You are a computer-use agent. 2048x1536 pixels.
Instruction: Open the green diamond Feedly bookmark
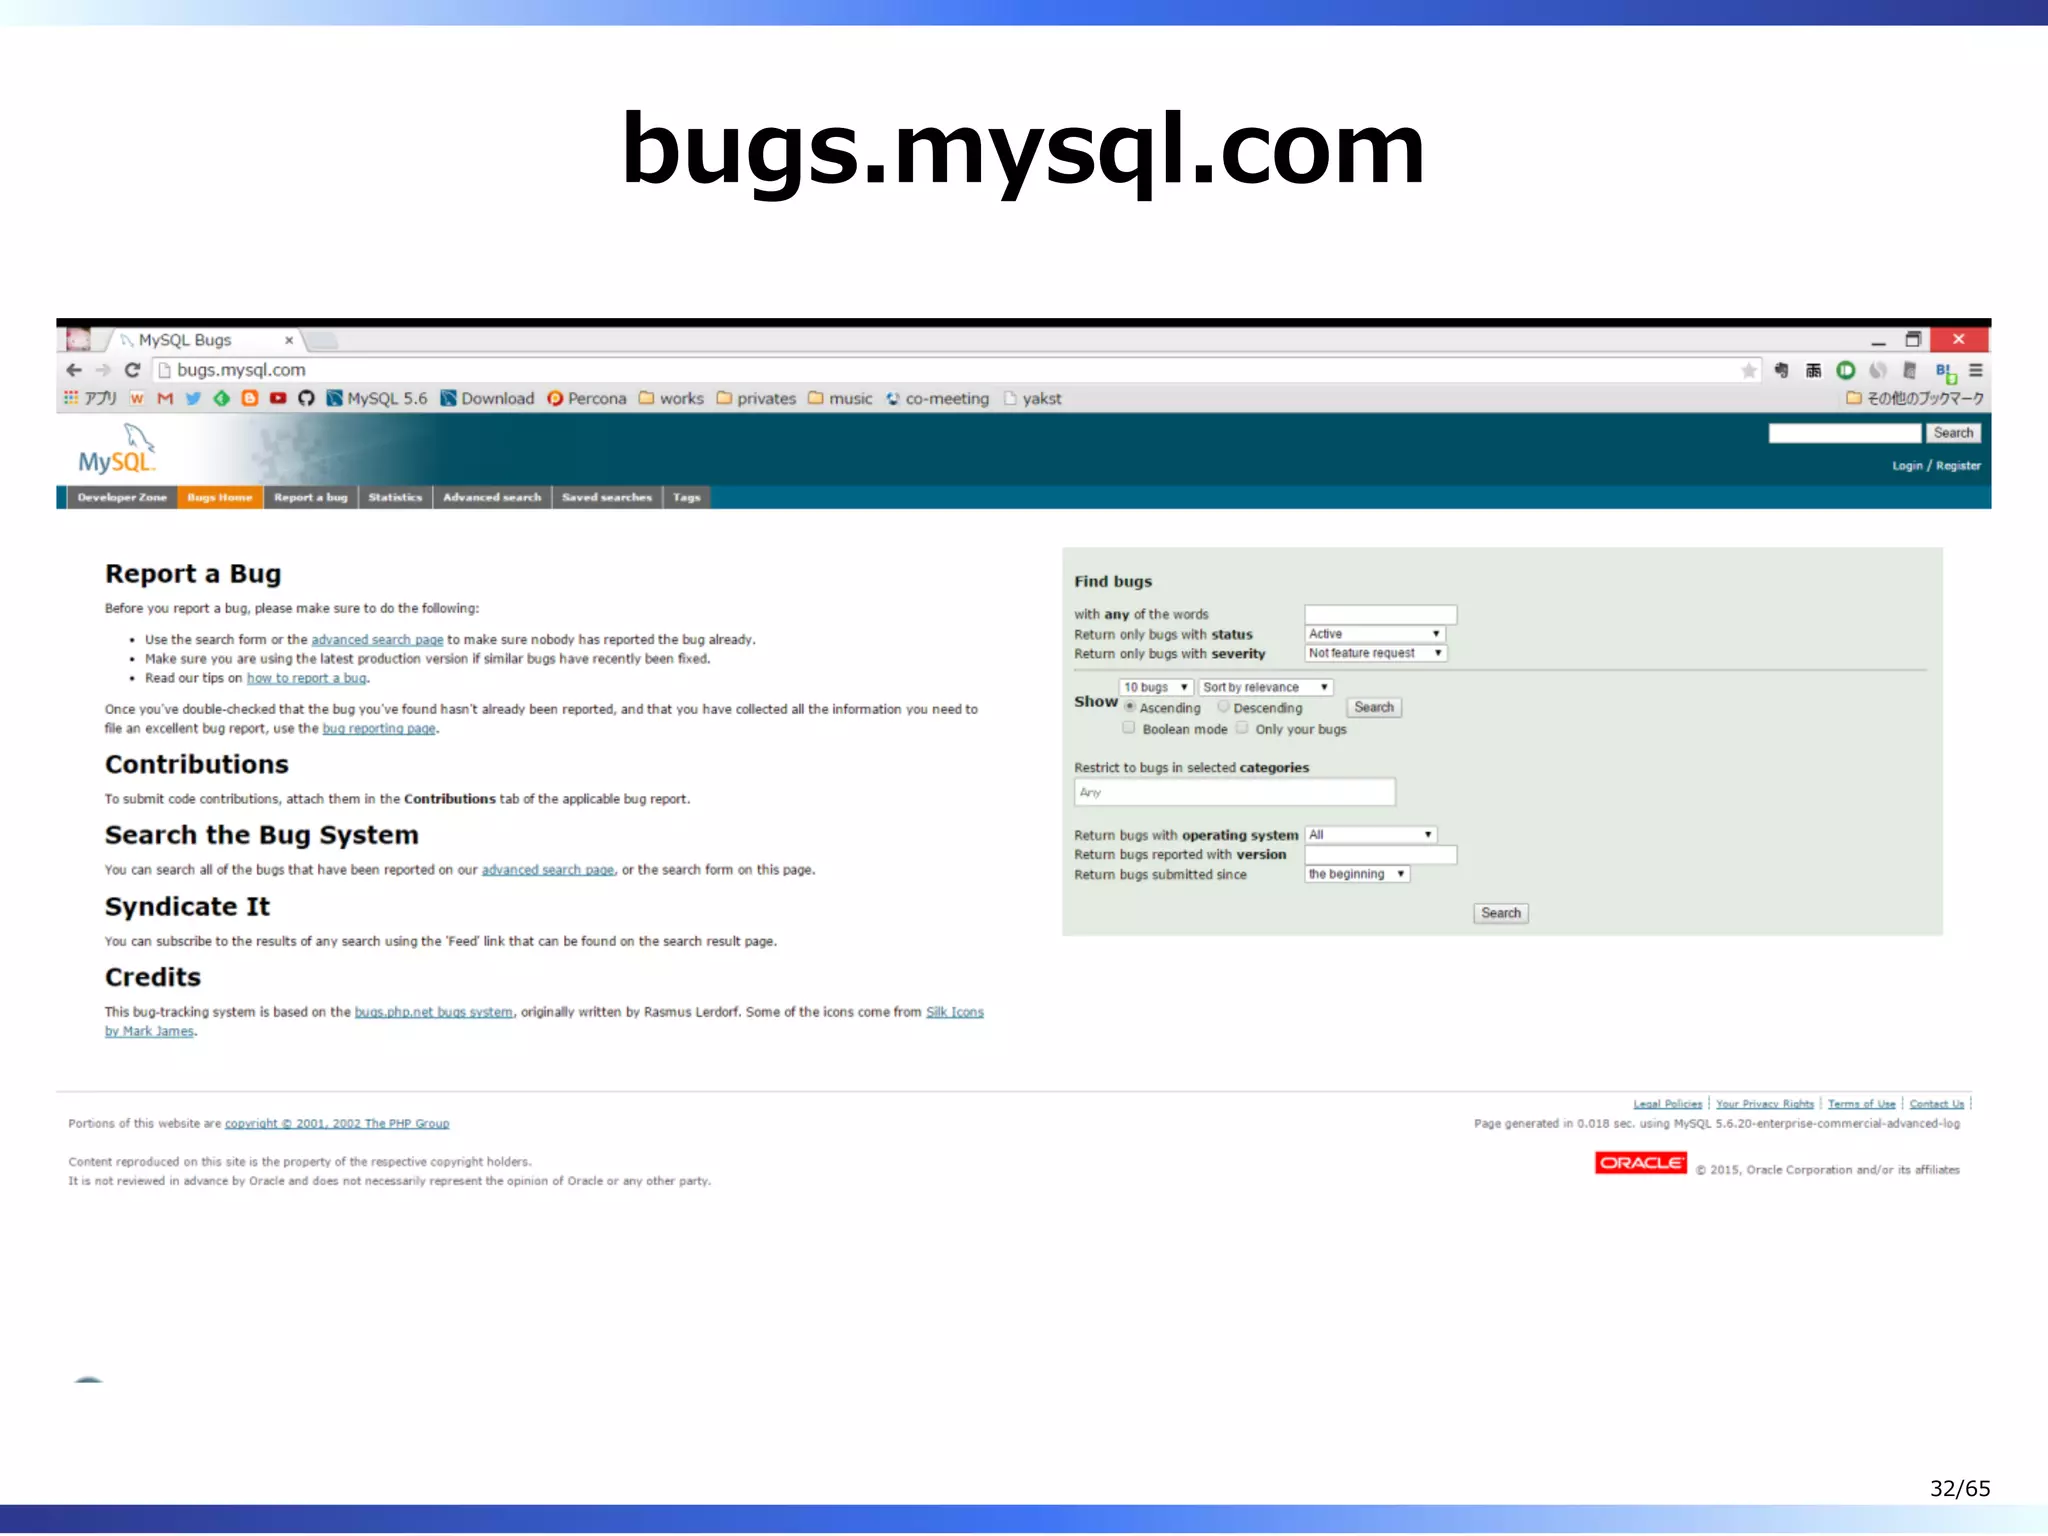click(221, 398)
